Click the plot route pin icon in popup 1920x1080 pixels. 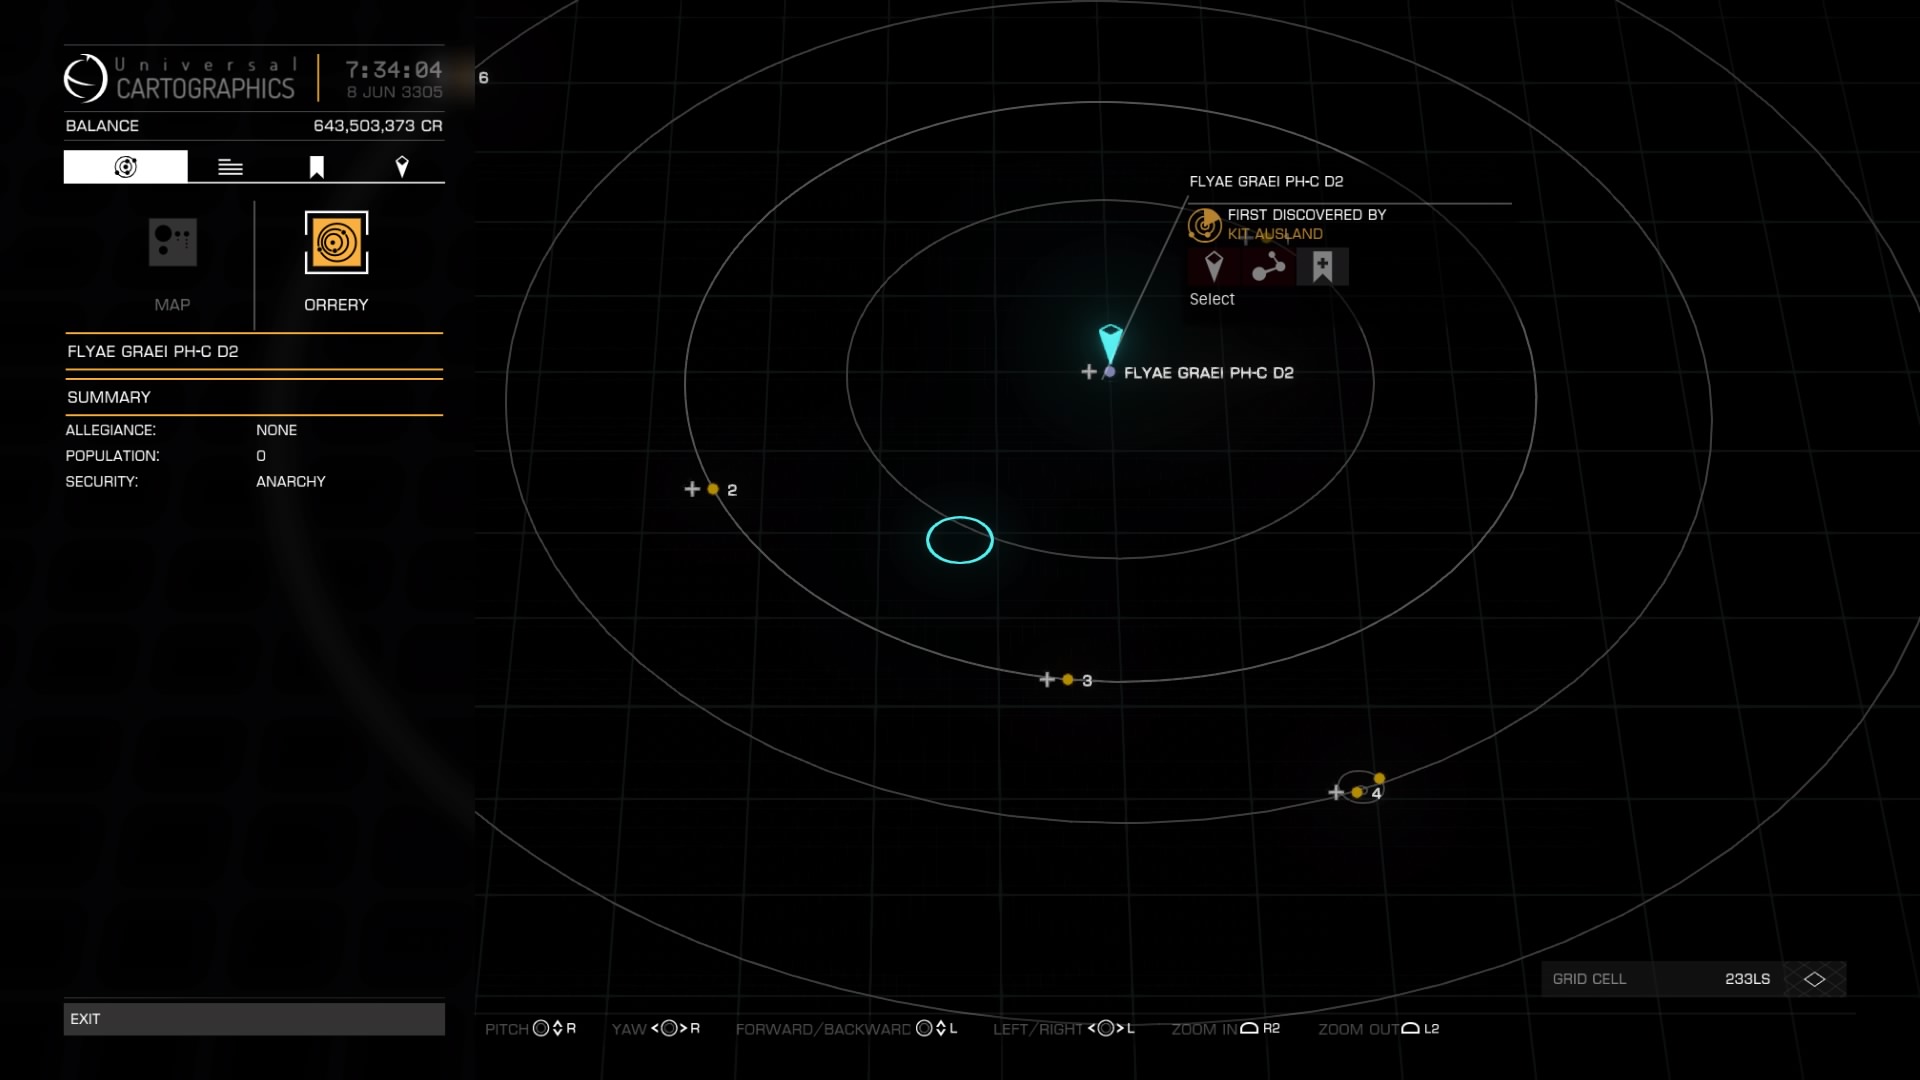pyautogui.click(x=1214, y=267)
